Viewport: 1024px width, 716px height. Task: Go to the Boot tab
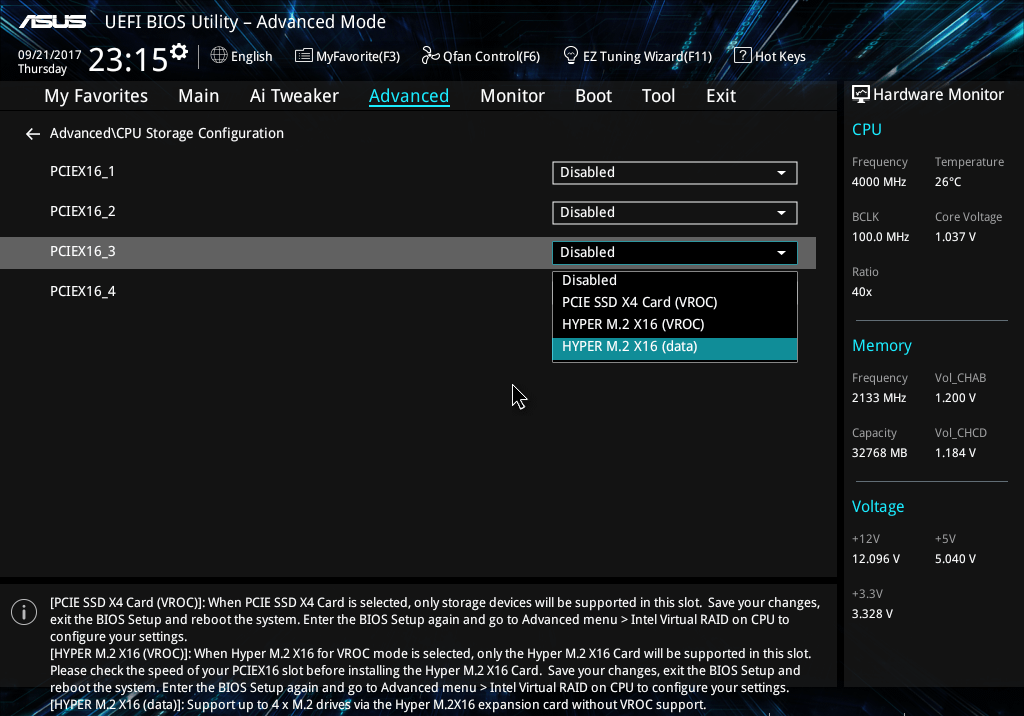593,96
